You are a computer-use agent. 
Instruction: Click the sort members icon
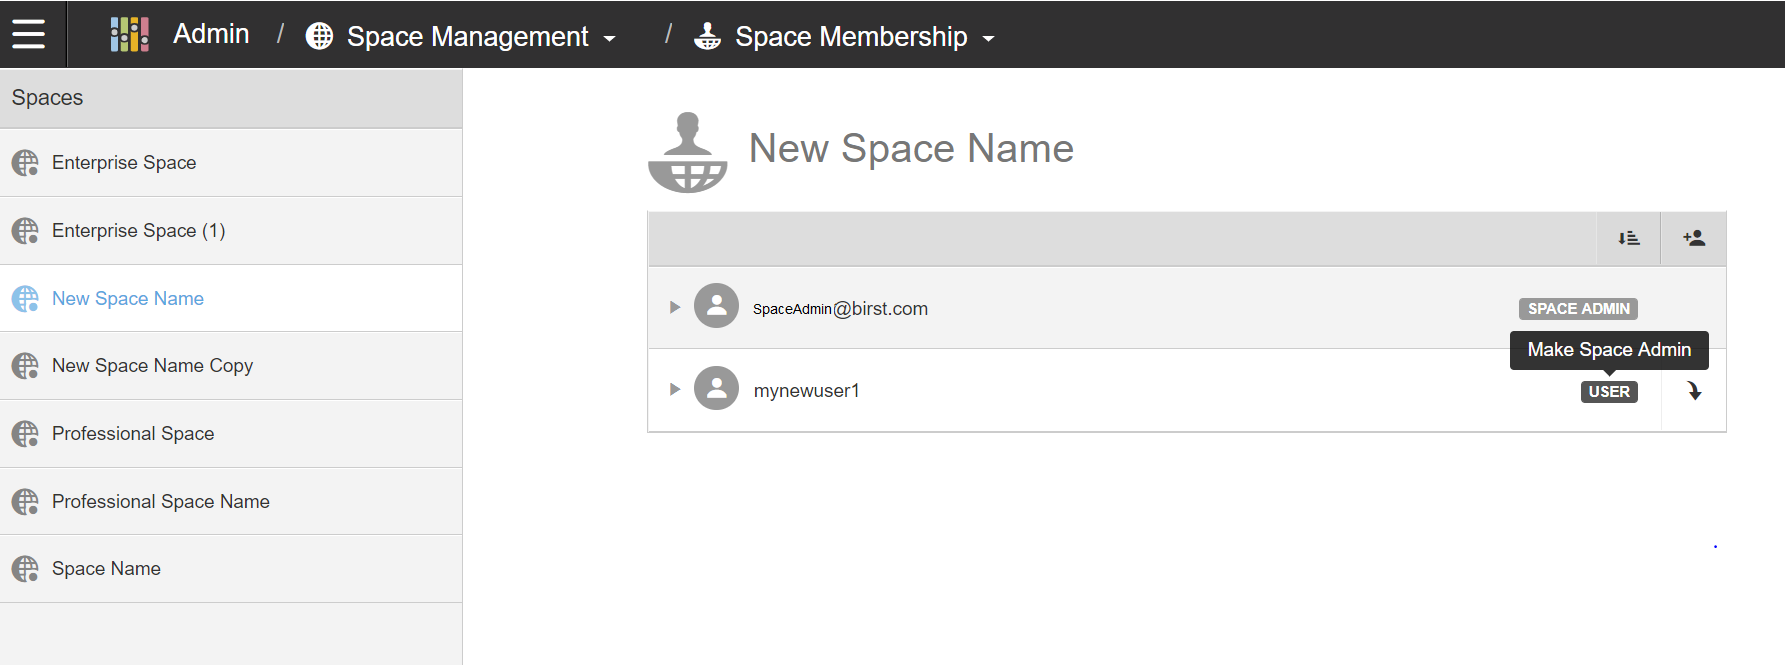(1628, 238)
